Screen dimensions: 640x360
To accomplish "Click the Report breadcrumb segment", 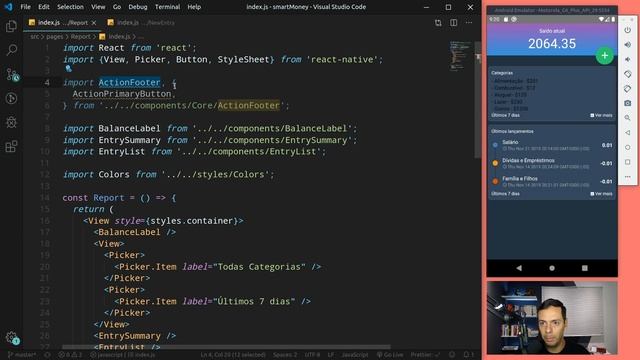I will point(80,37).
